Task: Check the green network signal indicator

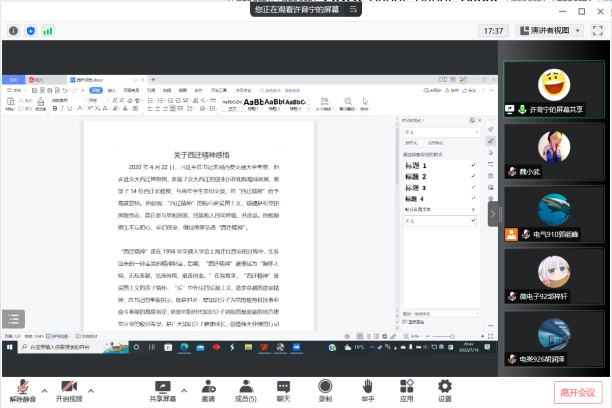Action: 48,31
